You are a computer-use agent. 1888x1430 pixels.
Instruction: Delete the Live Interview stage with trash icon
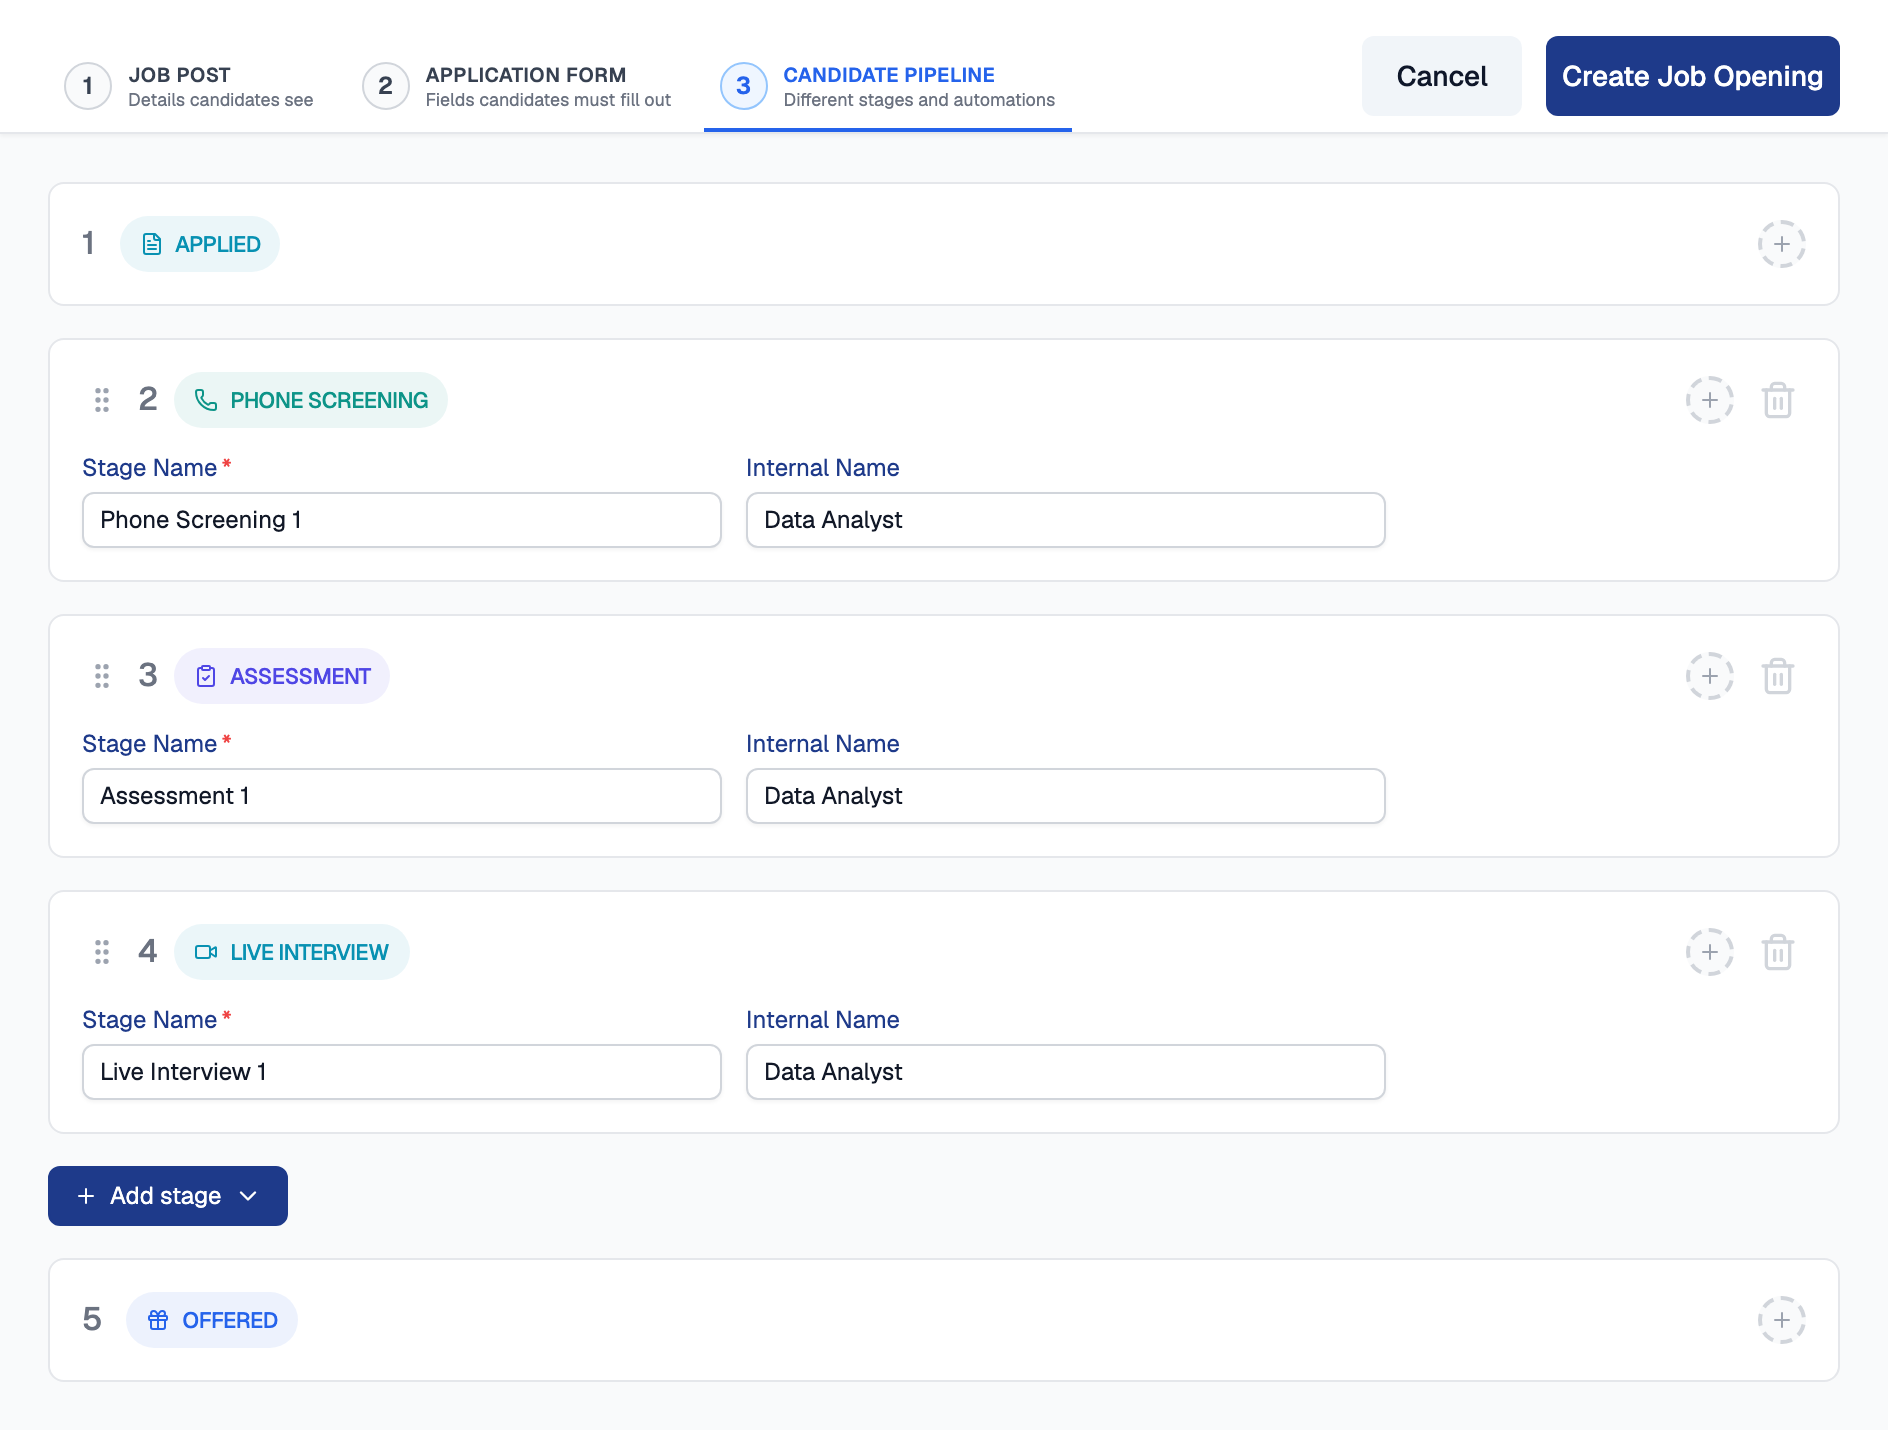coord(1777,952)
